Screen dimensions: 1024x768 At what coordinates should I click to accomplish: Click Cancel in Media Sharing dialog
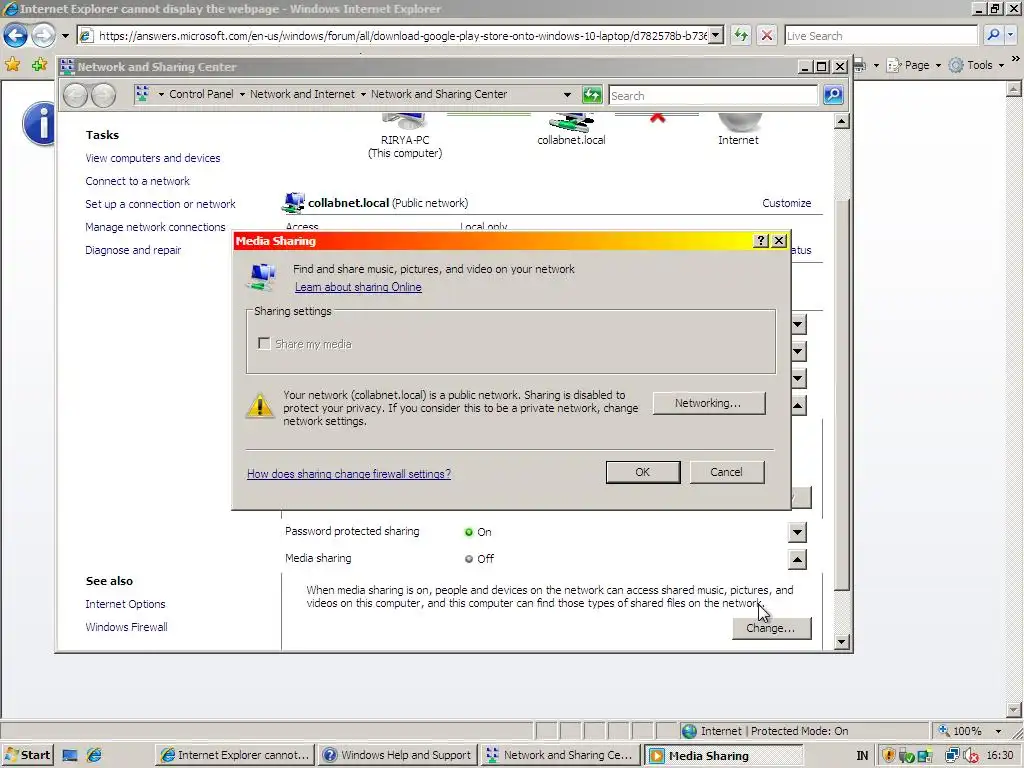pyautogui.click(x=726, y=472)
